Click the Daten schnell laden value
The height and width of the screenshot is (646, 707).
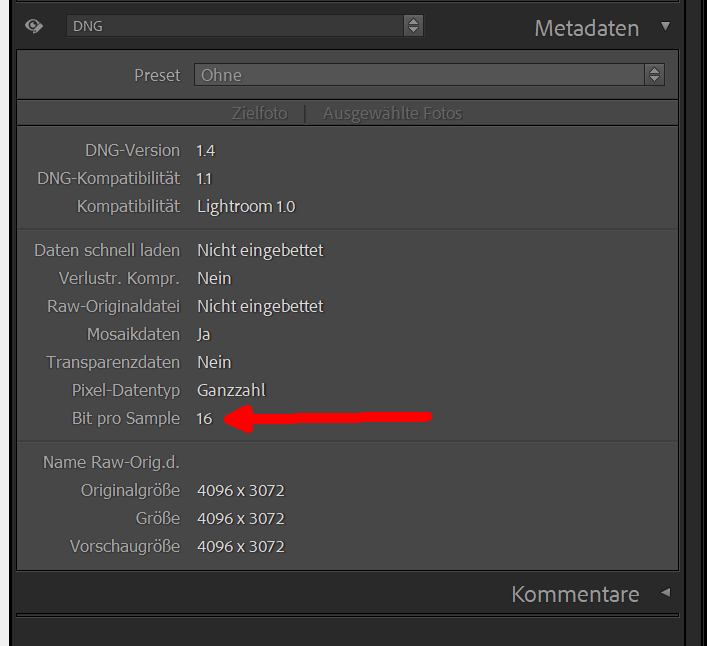click(x=260, y=250)
